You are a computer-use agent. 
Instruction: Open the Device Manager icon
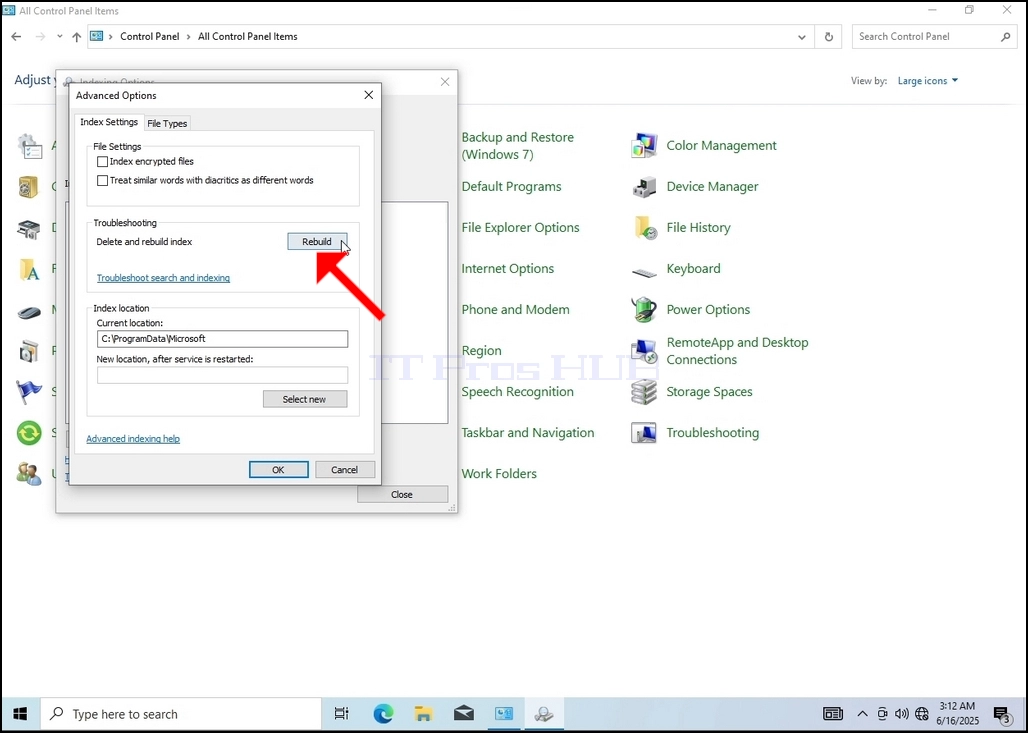coord(644,187)
